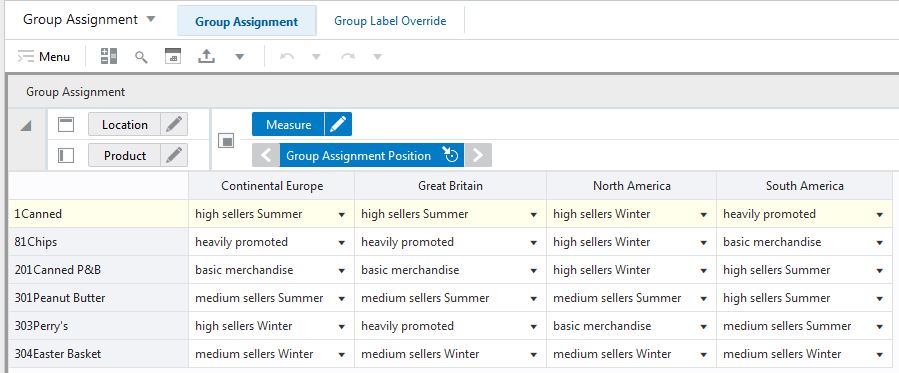This screenshot has width=899, height=373.
Task: Select the 201Canned P&B row header
Action: 98,270
